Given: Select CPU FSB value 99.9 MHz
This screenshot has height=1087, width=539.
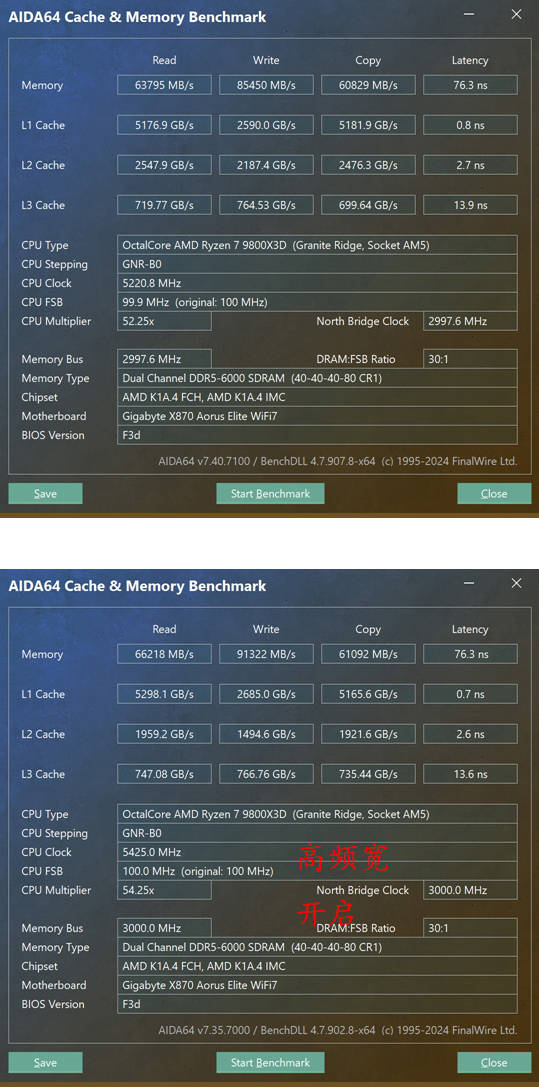Looking at the screenshot, I should coord(317,302).
